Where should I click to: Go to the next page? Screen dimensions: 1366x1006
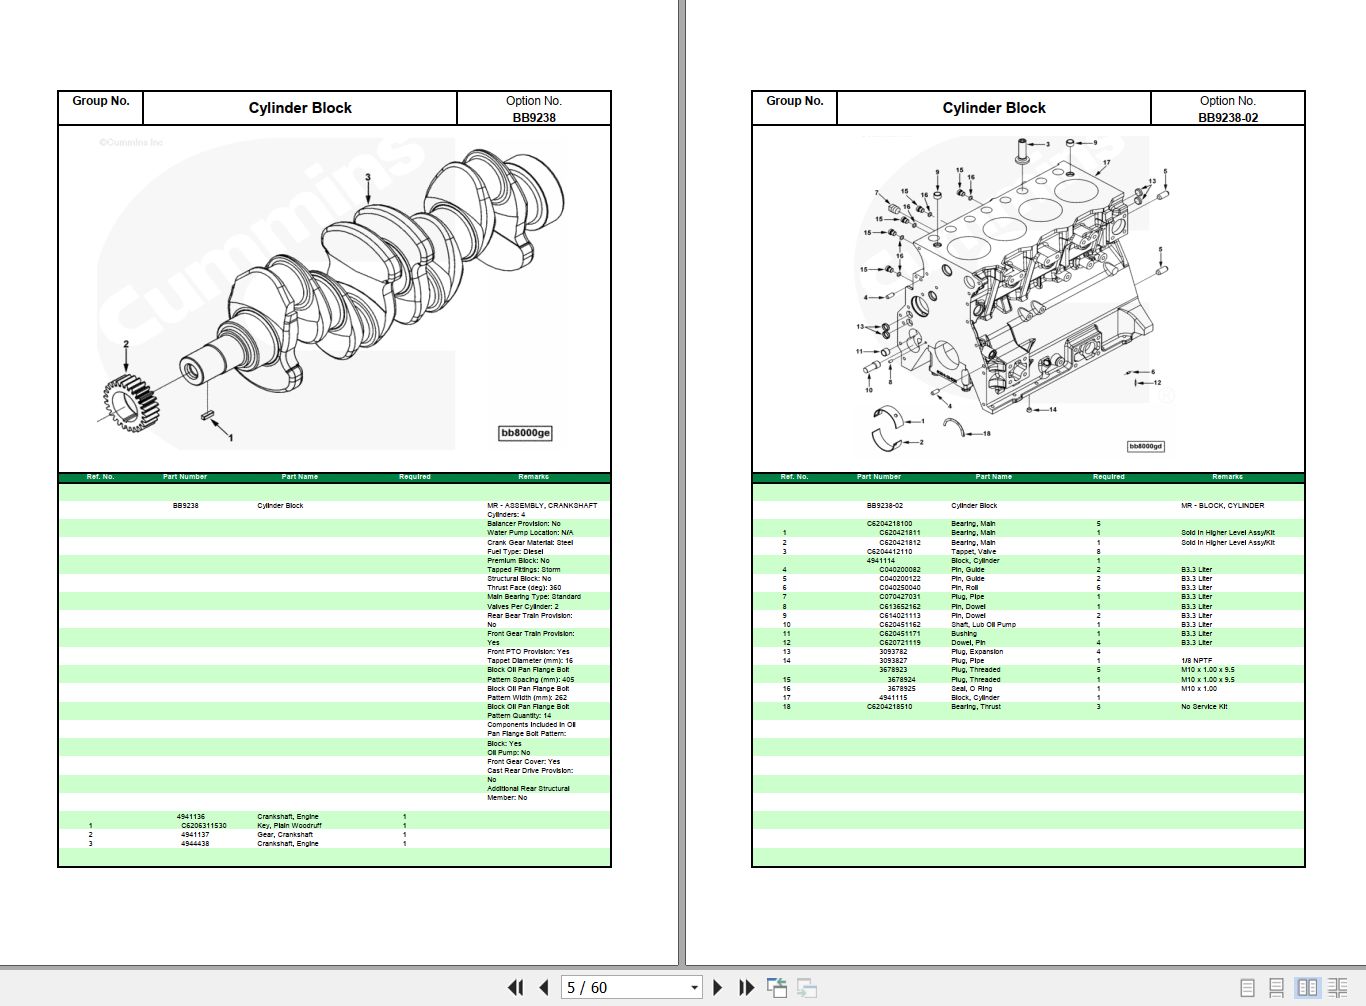pos(718,987)
